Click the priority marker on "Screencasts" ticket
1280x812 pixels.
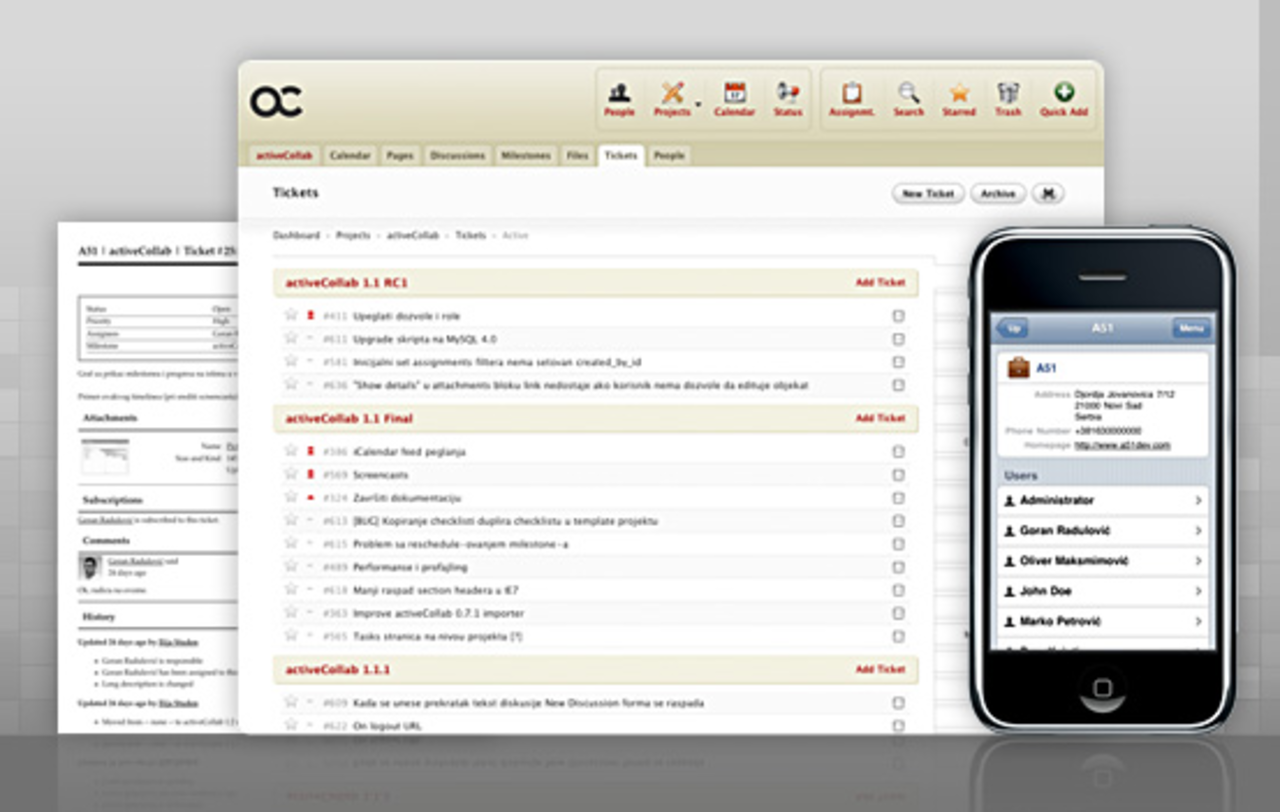coord(311,474)
